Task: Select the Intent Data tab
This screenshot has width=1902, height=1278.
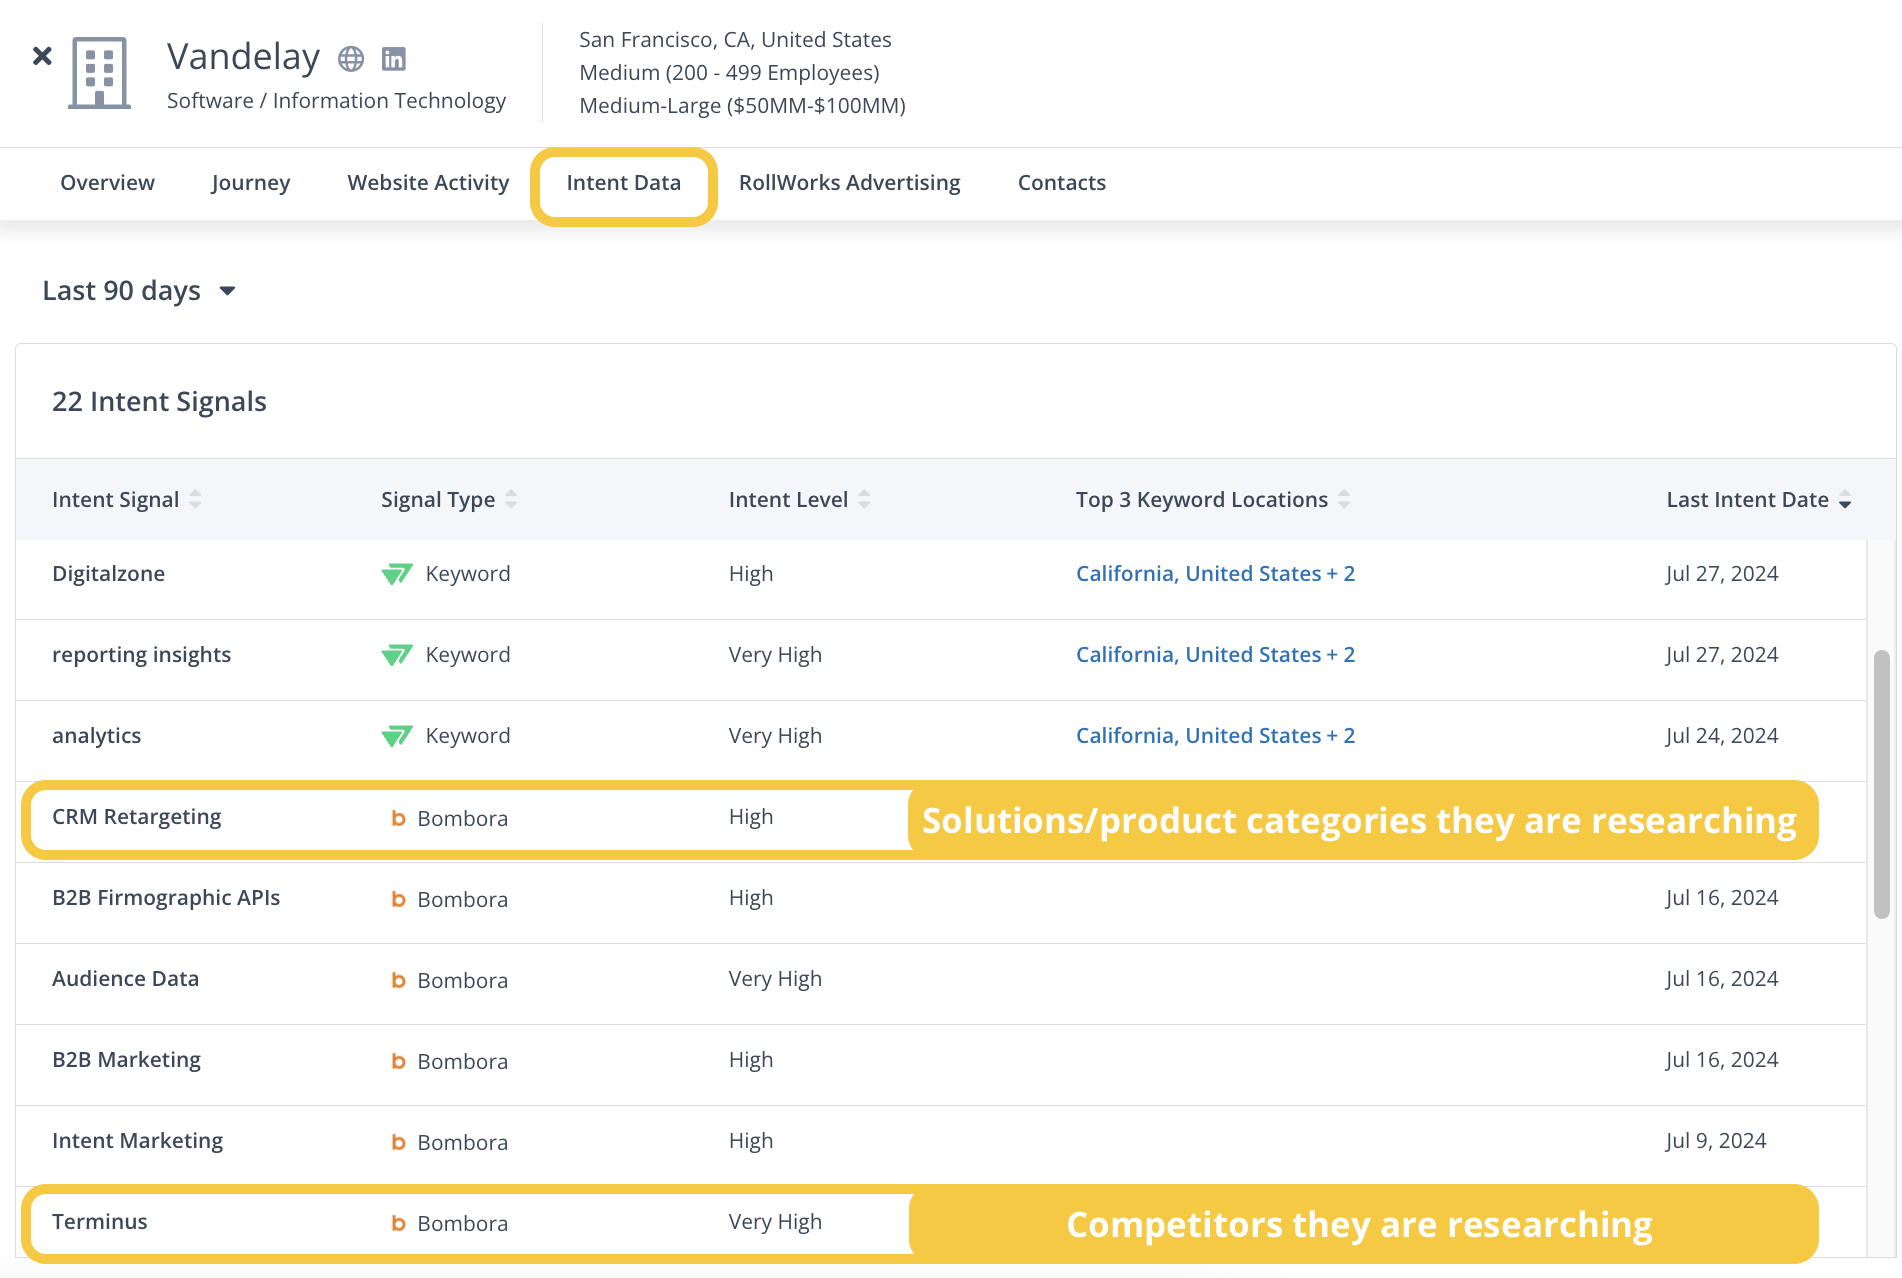Action: click(x=623, y=183)
